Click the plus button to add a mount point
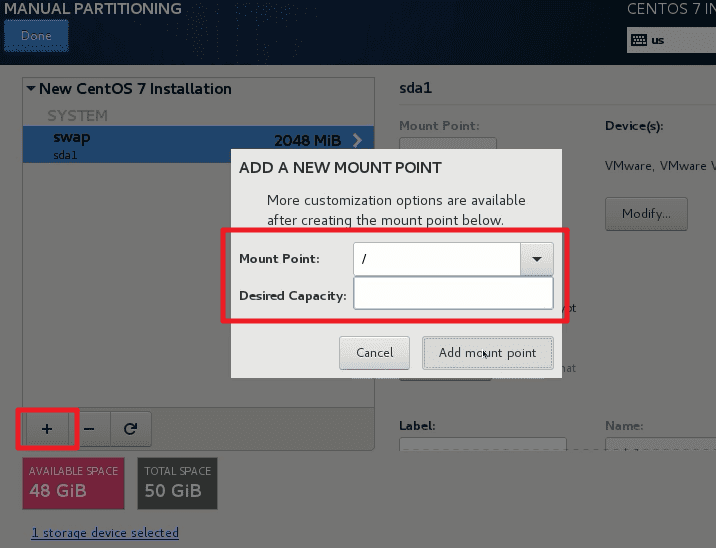 47,429
